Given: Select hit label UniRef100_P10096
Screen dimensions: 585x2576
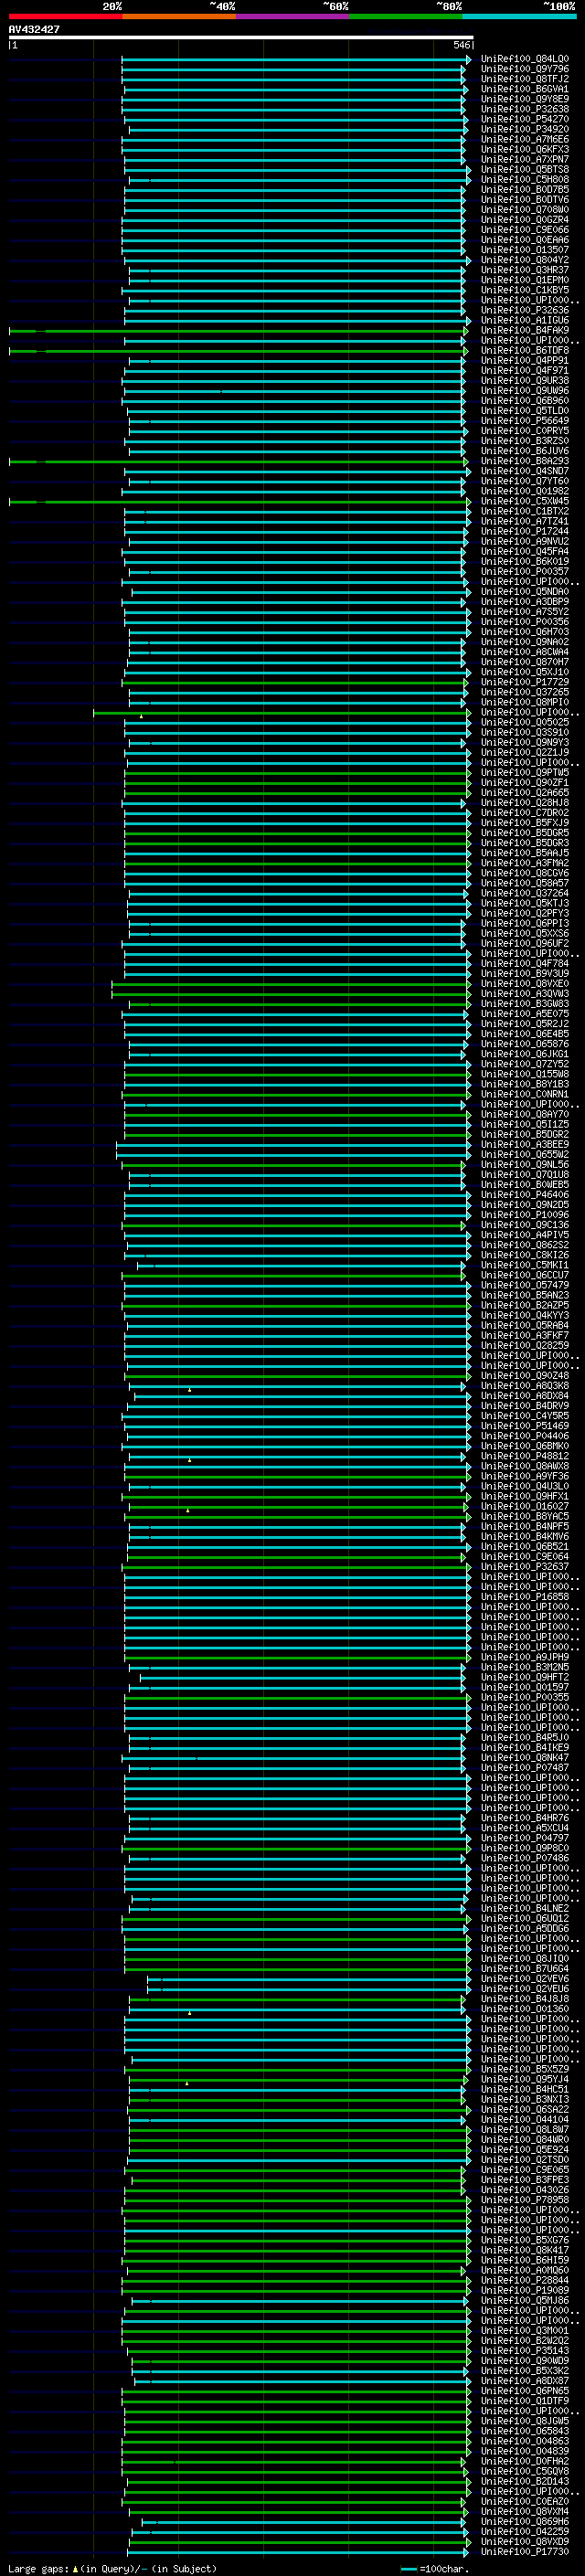Looking at the screenshot, I should coord(524,1215).
